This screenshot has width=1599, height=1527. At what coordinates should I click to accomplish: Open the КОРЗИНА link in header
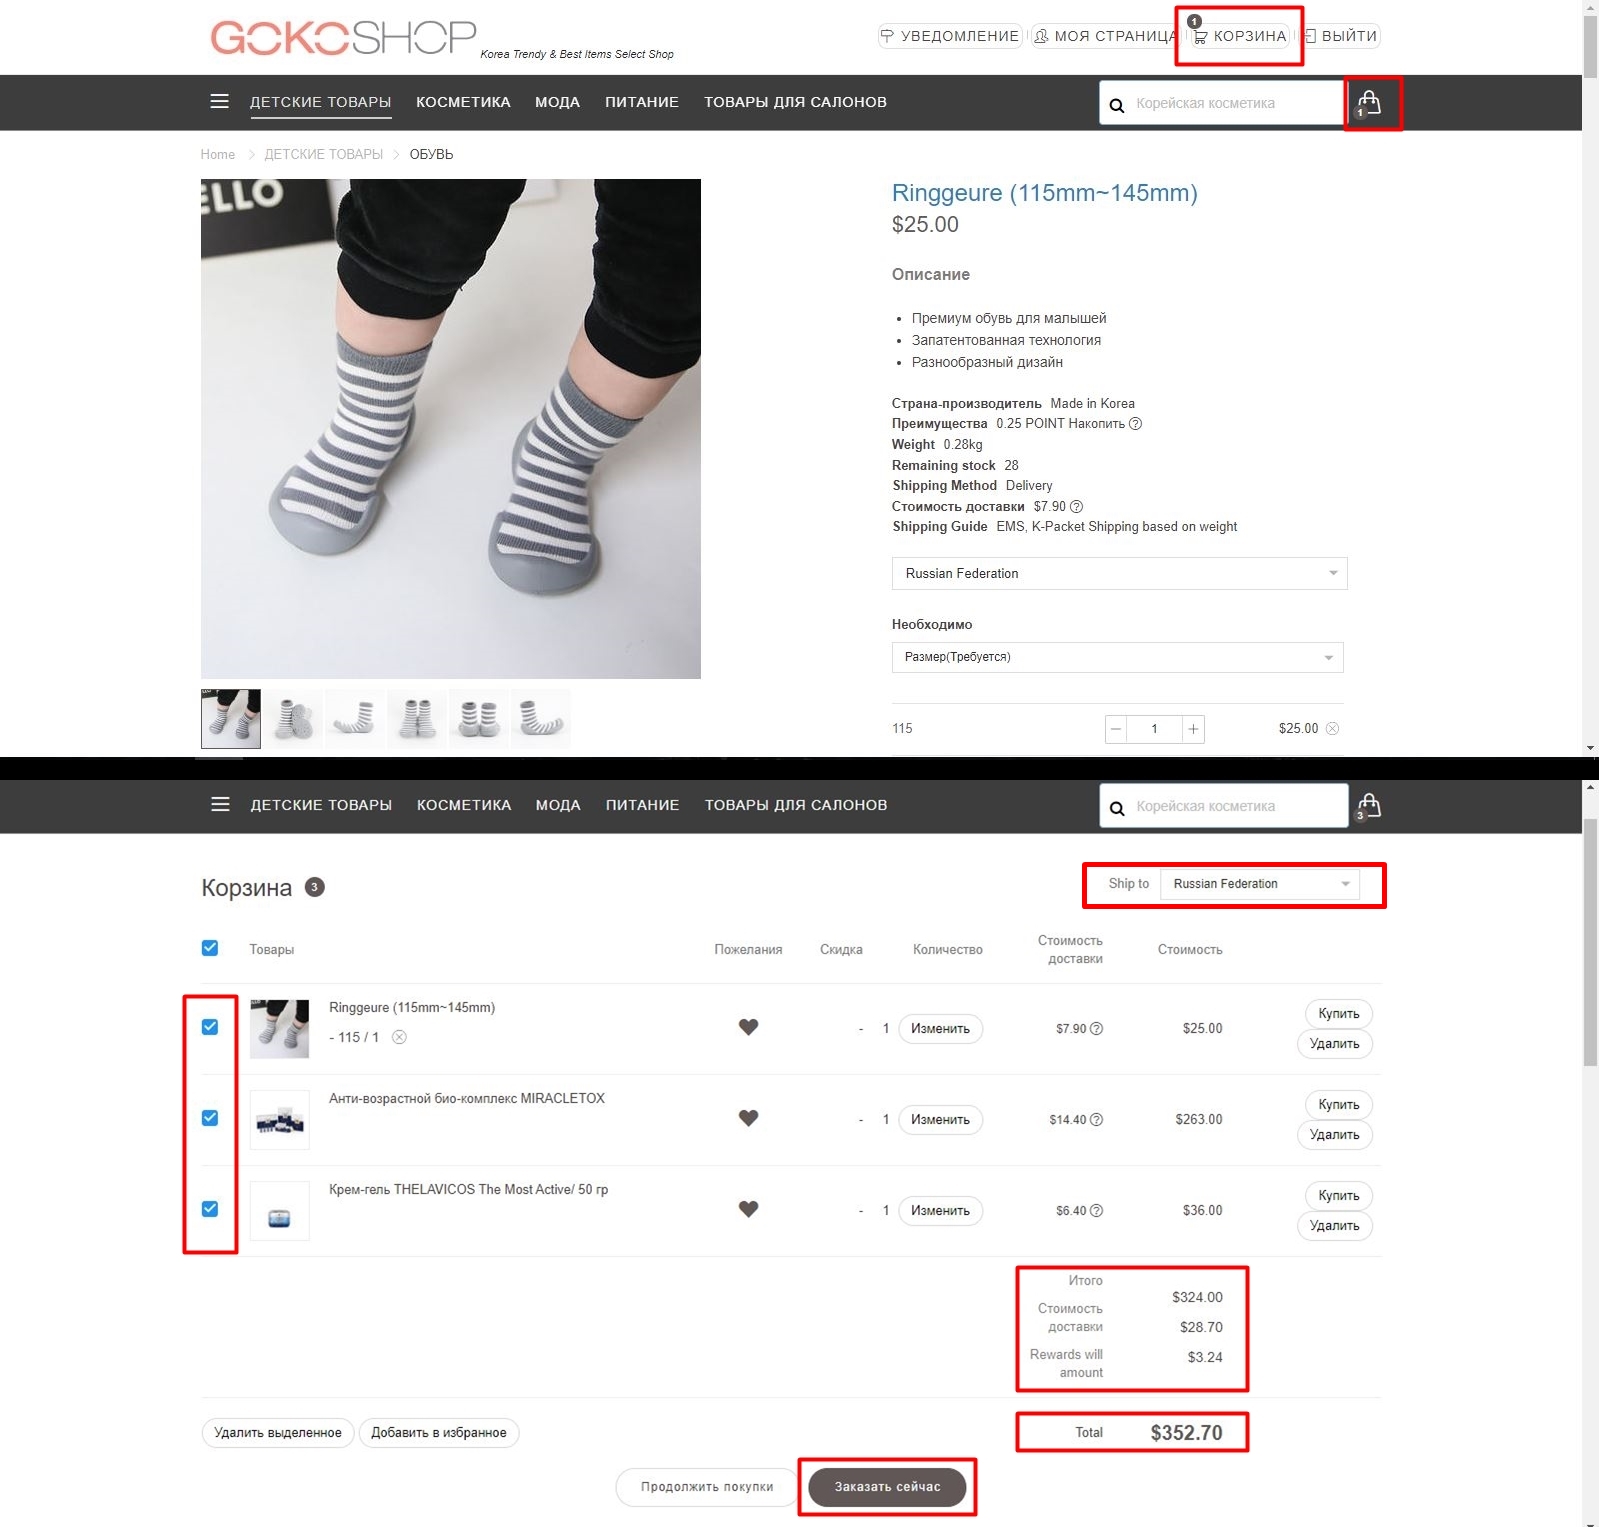pos(1240,36)
